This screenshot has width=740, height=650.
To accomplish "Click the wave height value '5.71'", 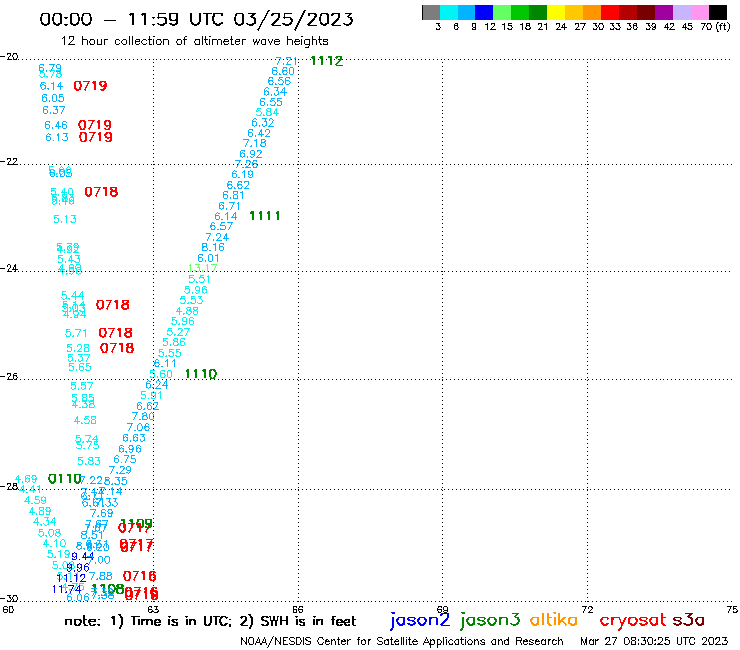I will tap(76, 333).
